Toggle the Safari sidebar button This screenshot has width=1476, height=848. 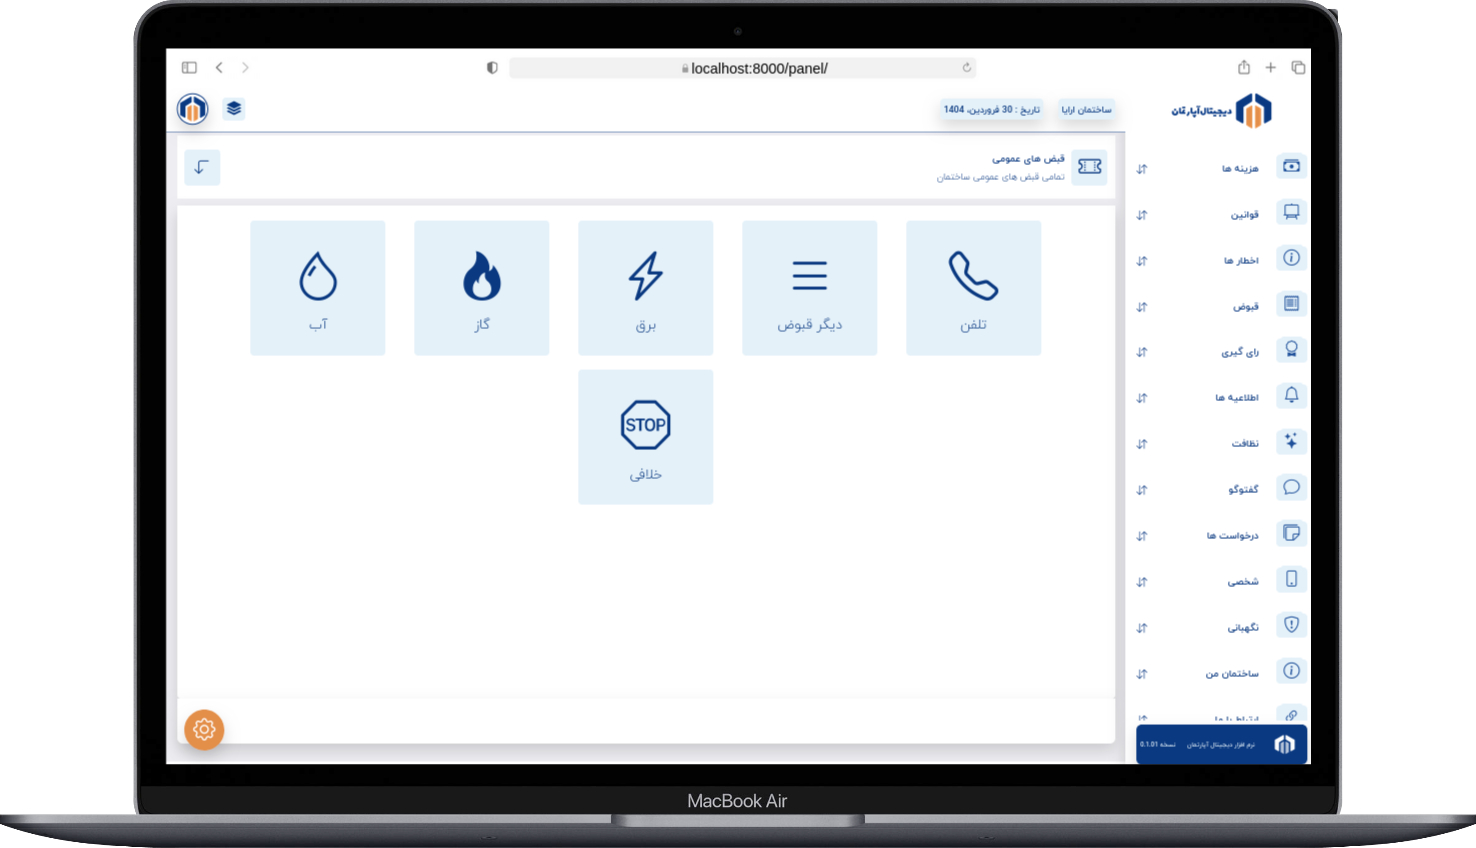coord(189,68)
